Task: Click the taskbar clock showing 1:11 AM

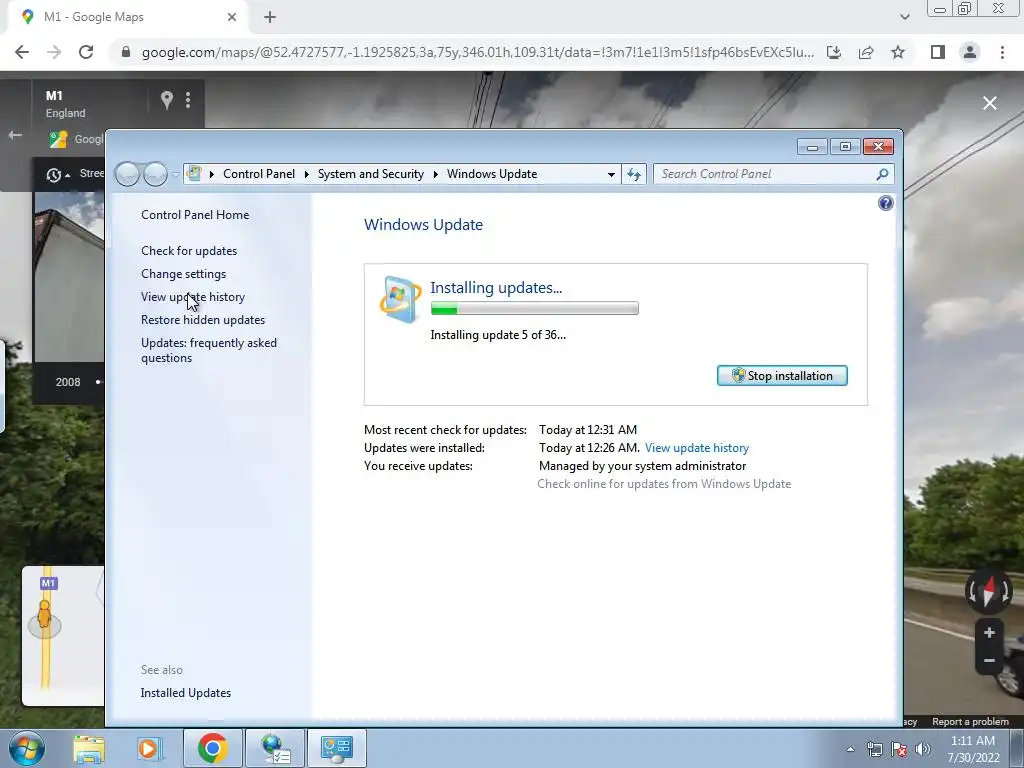Action: tap(973, 749)
